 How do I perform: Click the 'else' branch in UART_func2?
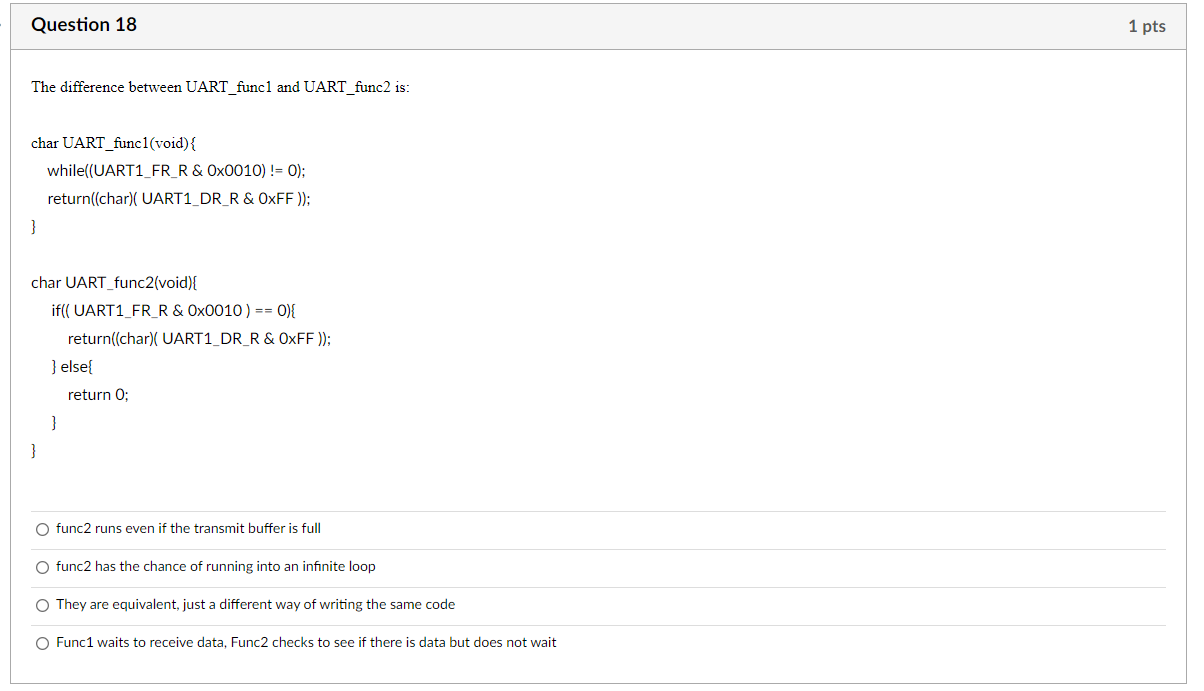coord(70,366)
